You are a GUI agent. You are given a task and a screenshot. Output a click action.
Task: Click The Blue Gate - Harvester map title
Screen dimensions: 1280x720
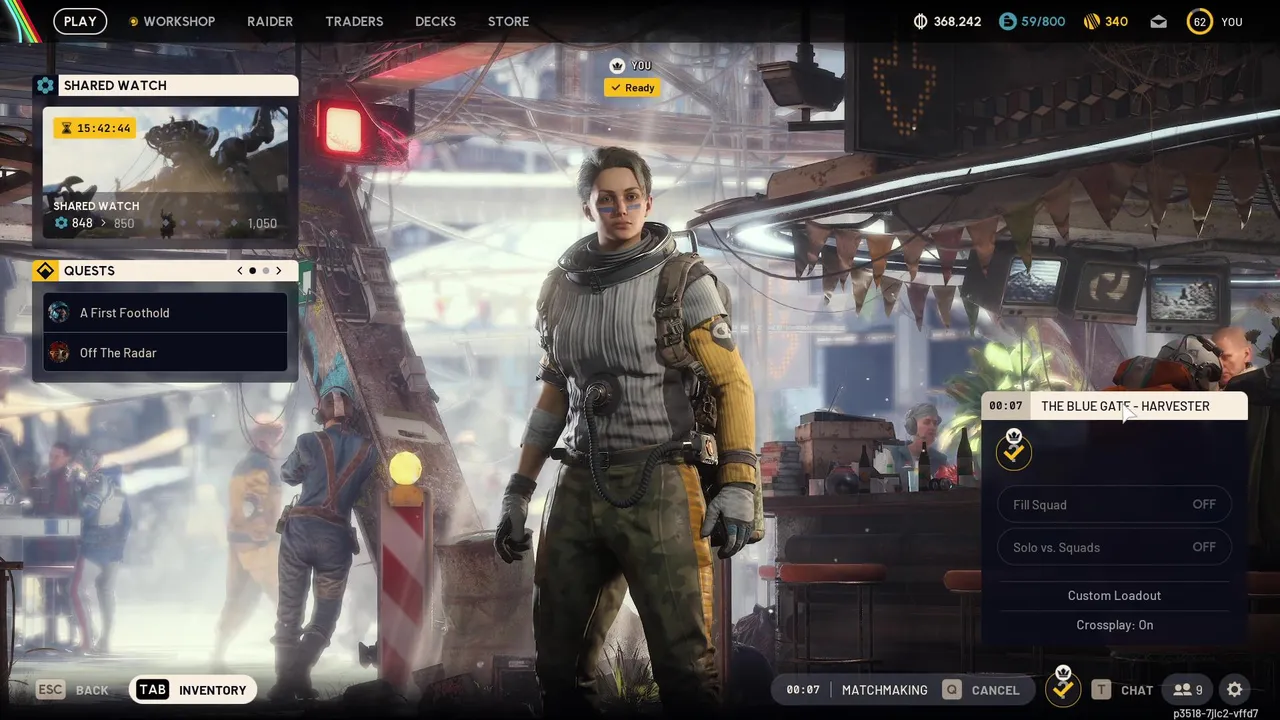pos(1125,406)
